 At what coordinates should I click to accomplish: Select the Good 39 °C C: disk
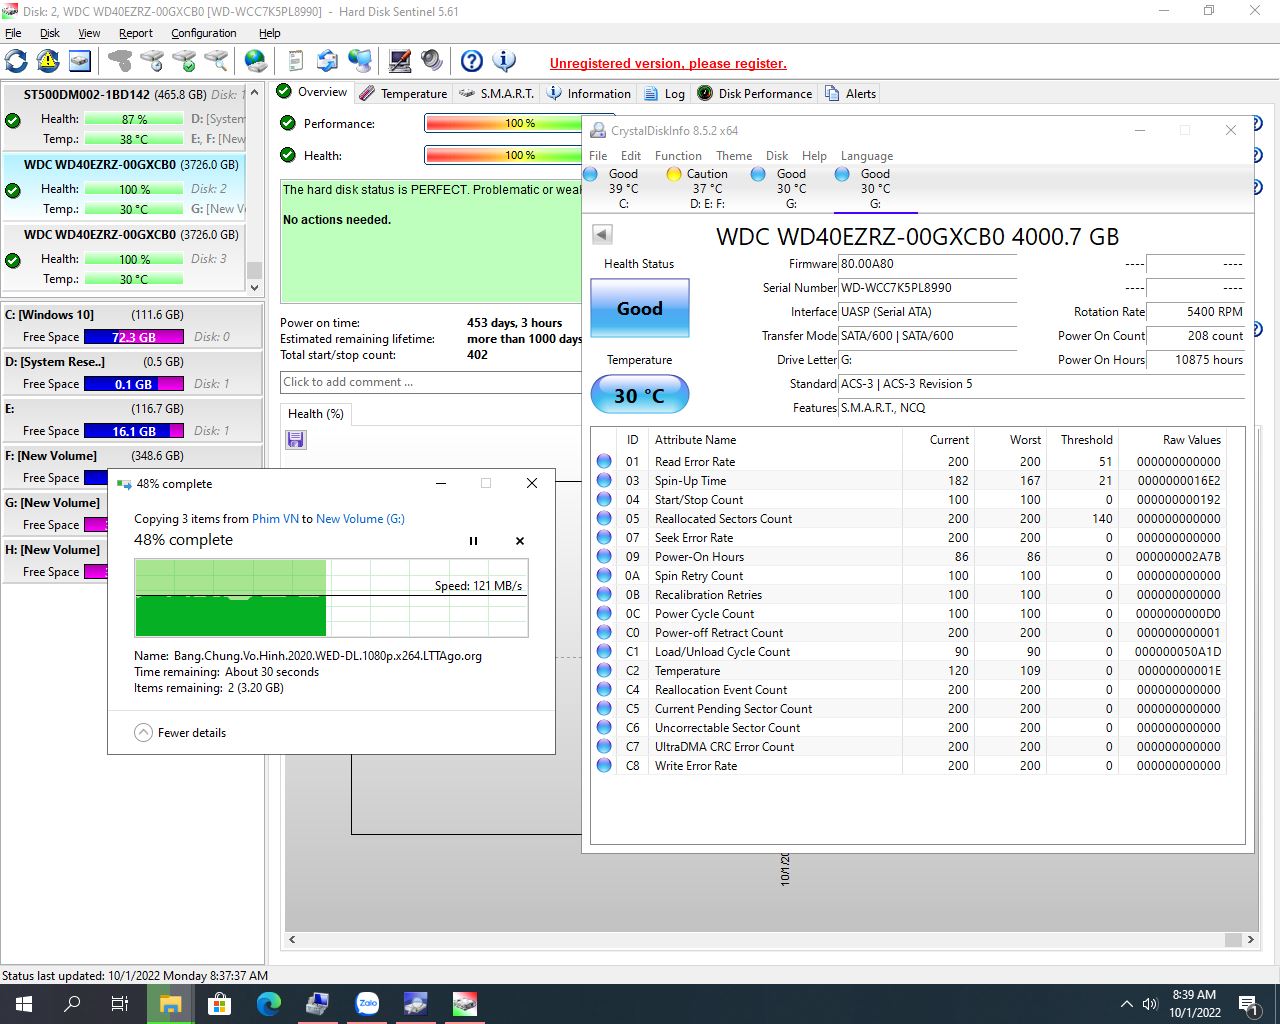[x=622, y=188]
